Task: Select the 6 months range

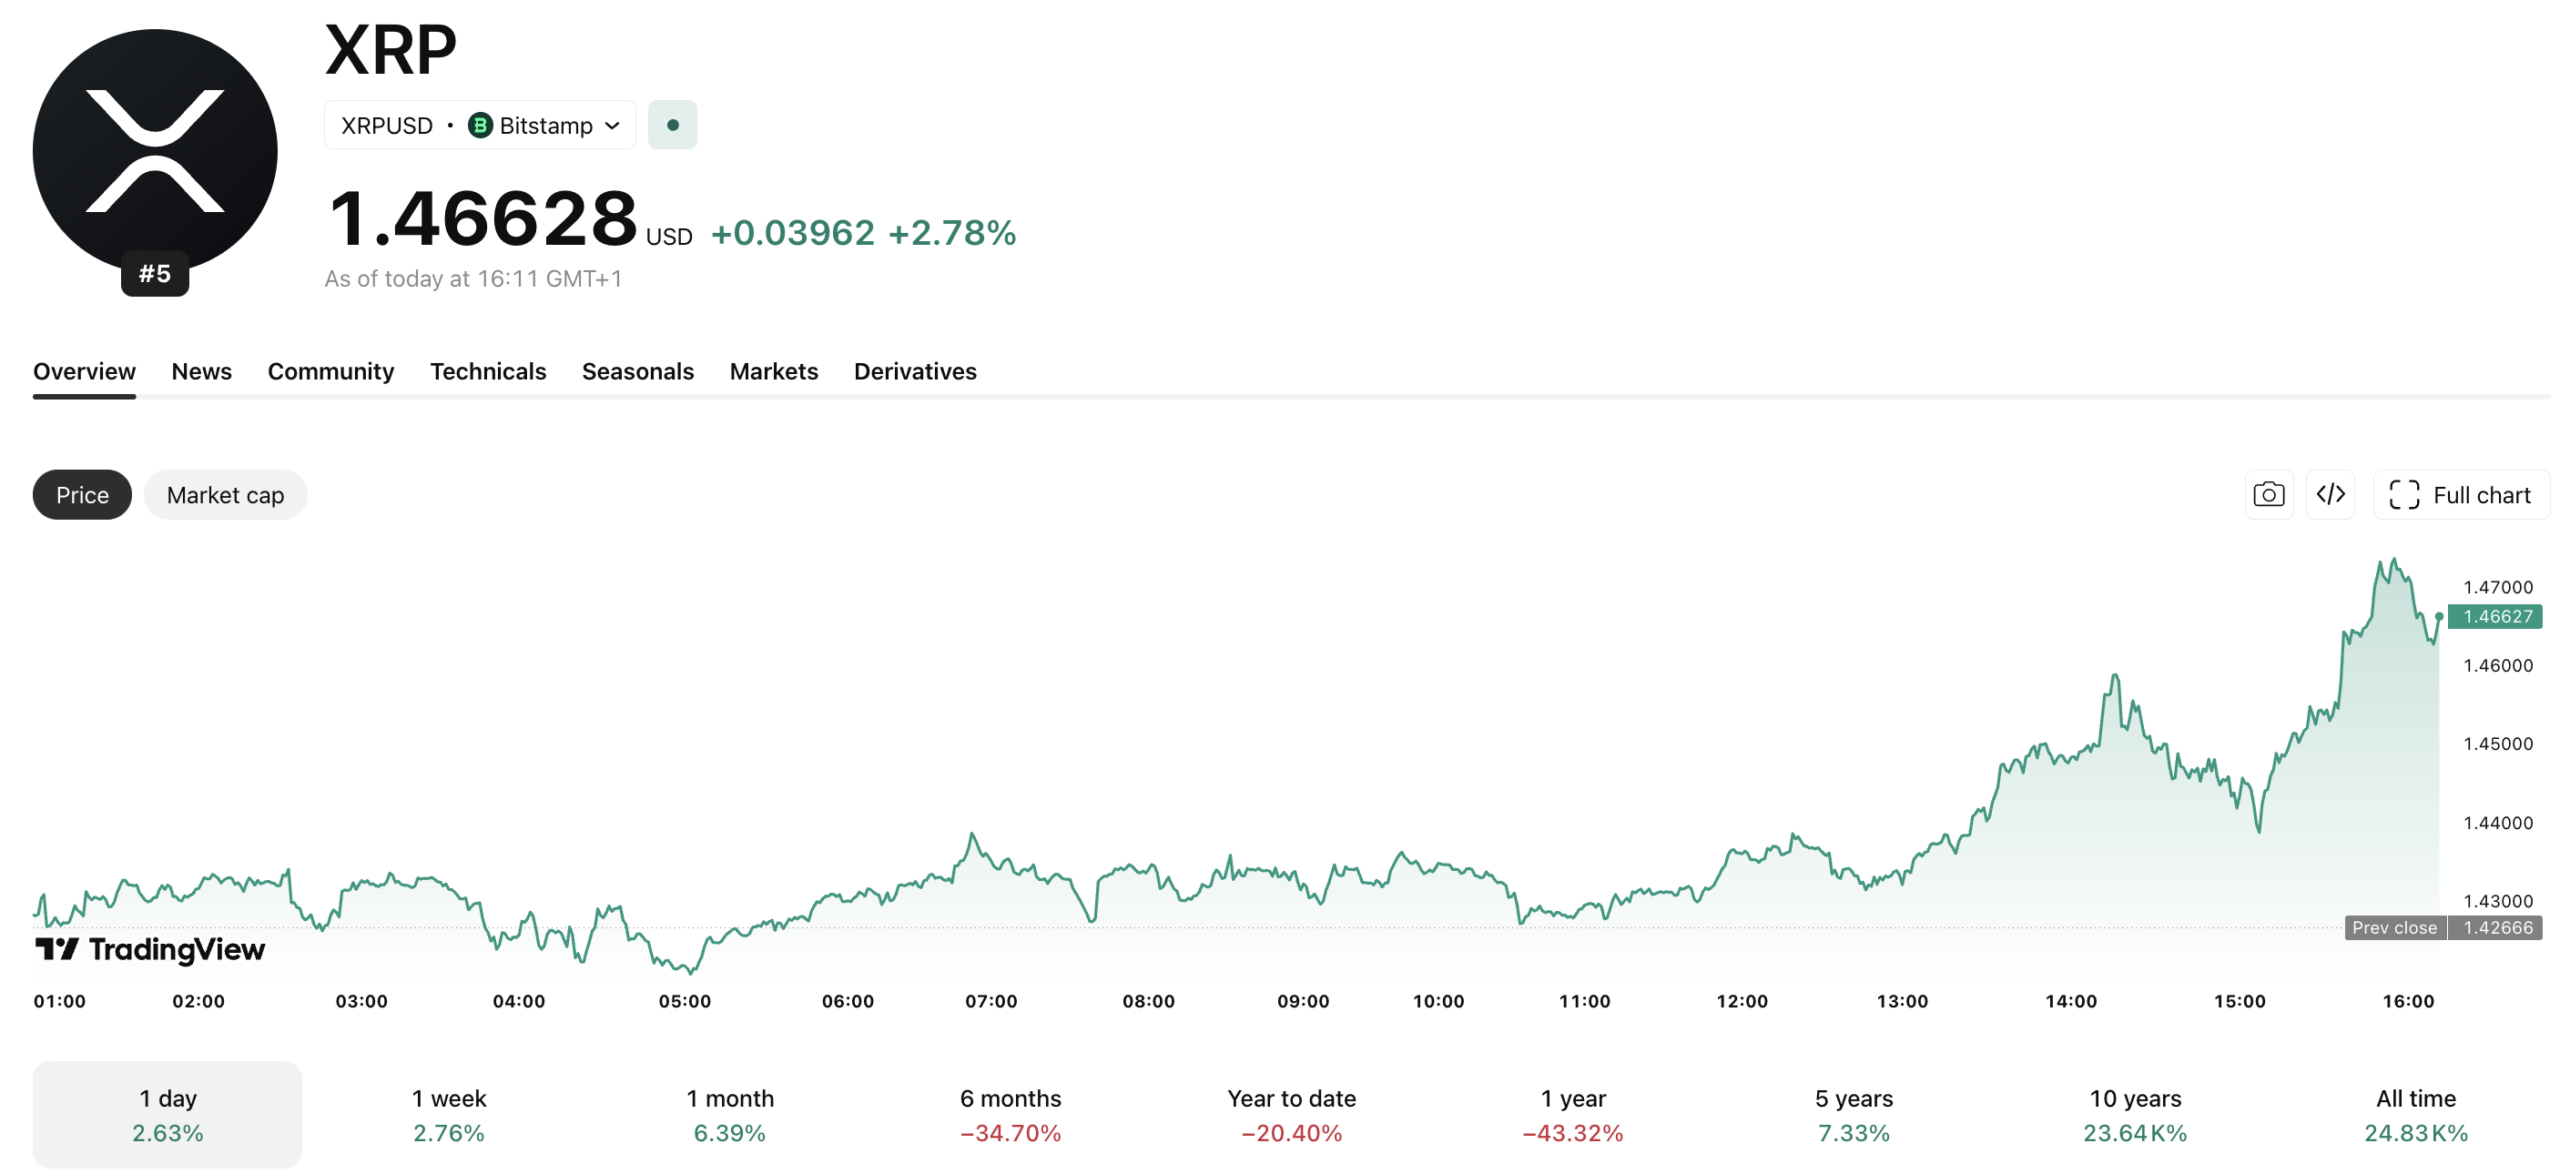Action: pos(1010,1115)
